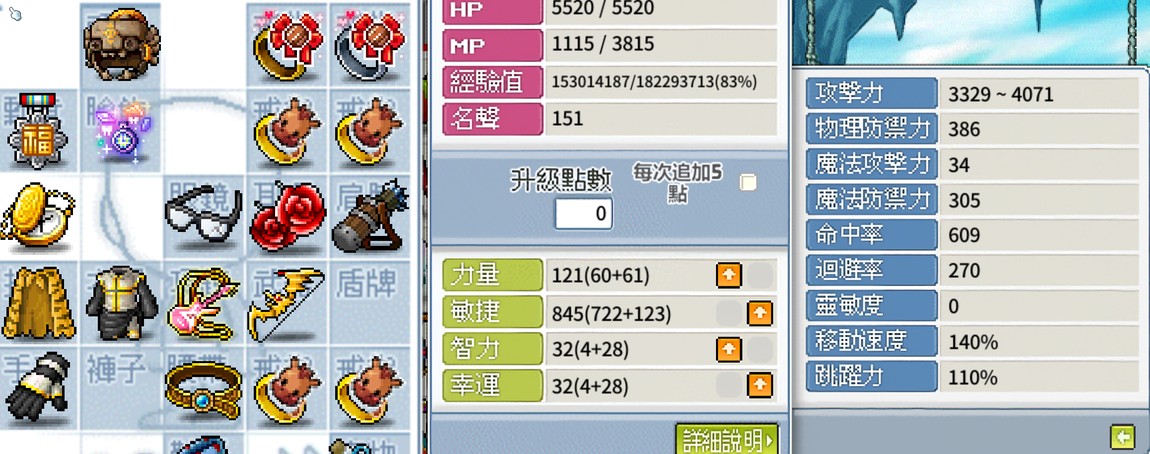Viewport: 1150px width, 454px height.
Task: Select the red rose earrings item
Action: pos(287,215)
